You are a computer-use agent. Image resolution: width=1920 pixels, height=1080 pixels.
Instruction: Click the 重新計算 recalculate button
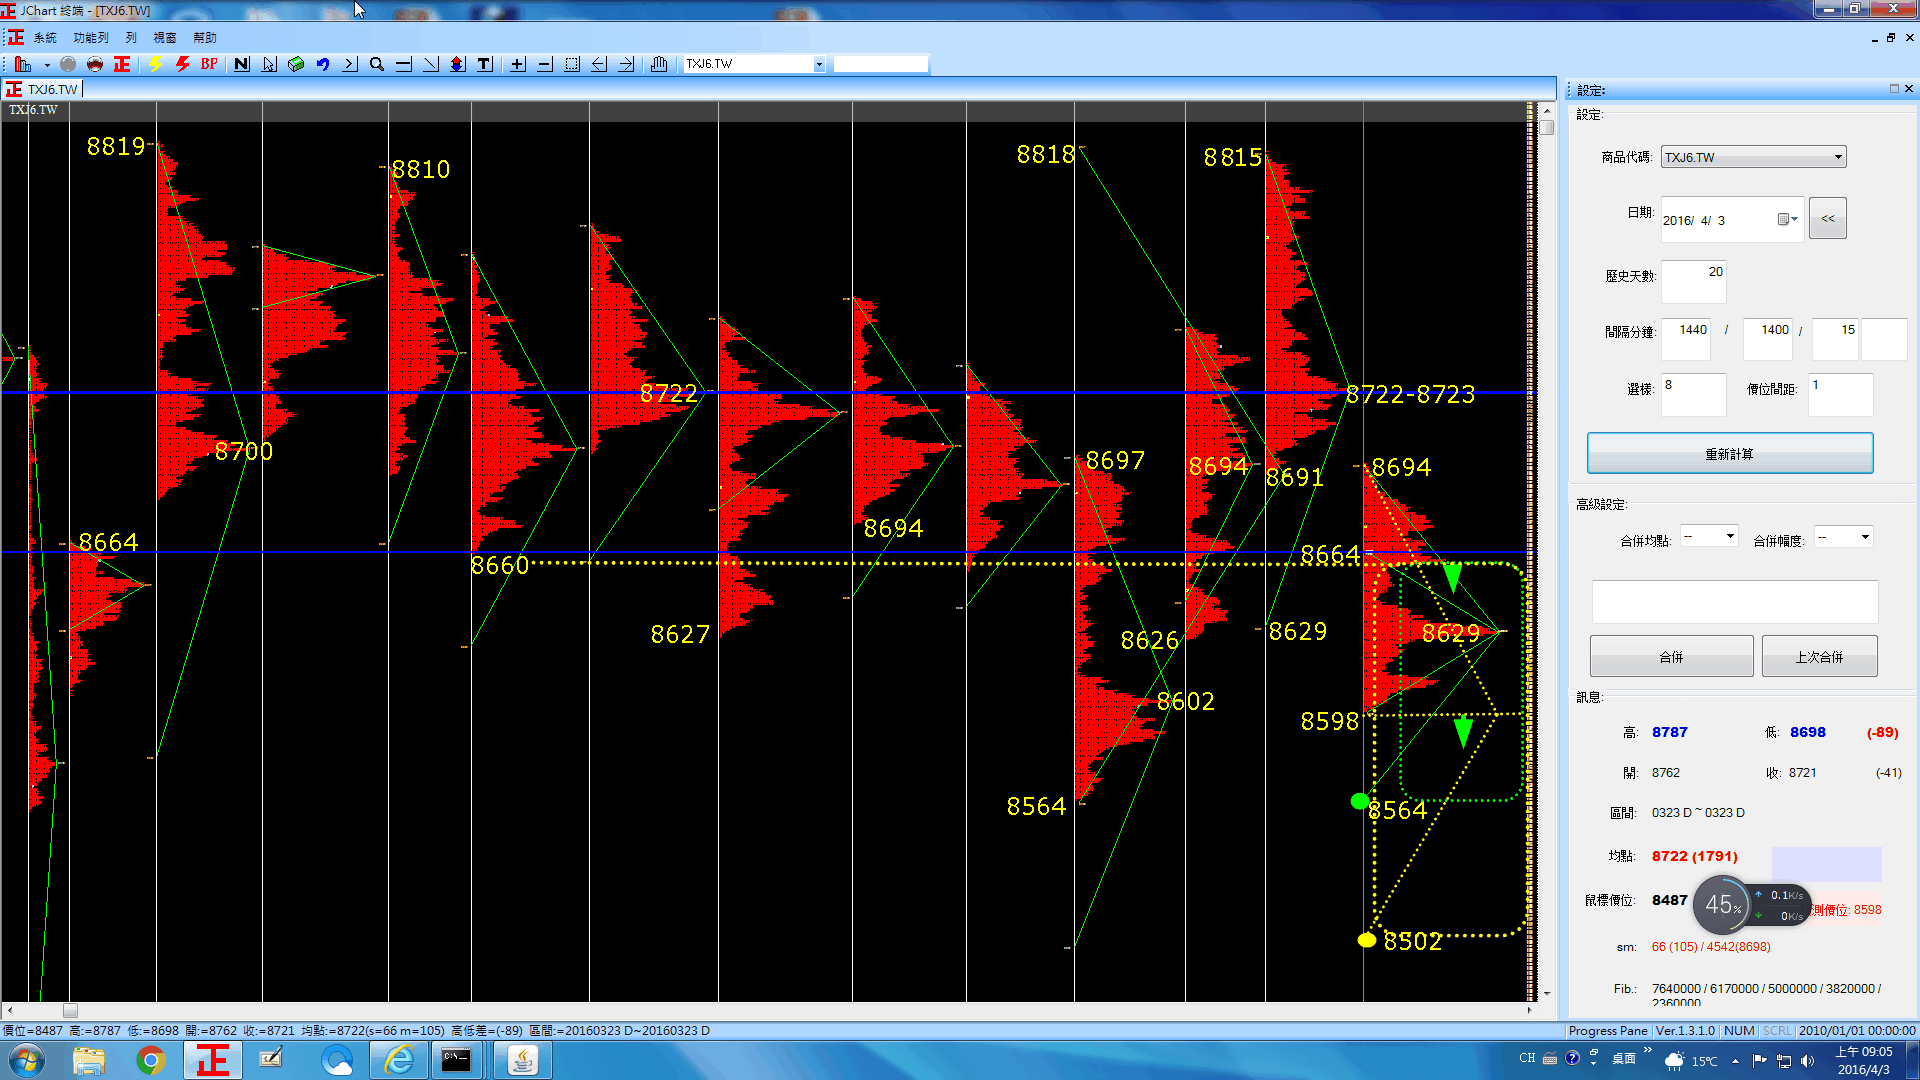[x=1730, y=454]
